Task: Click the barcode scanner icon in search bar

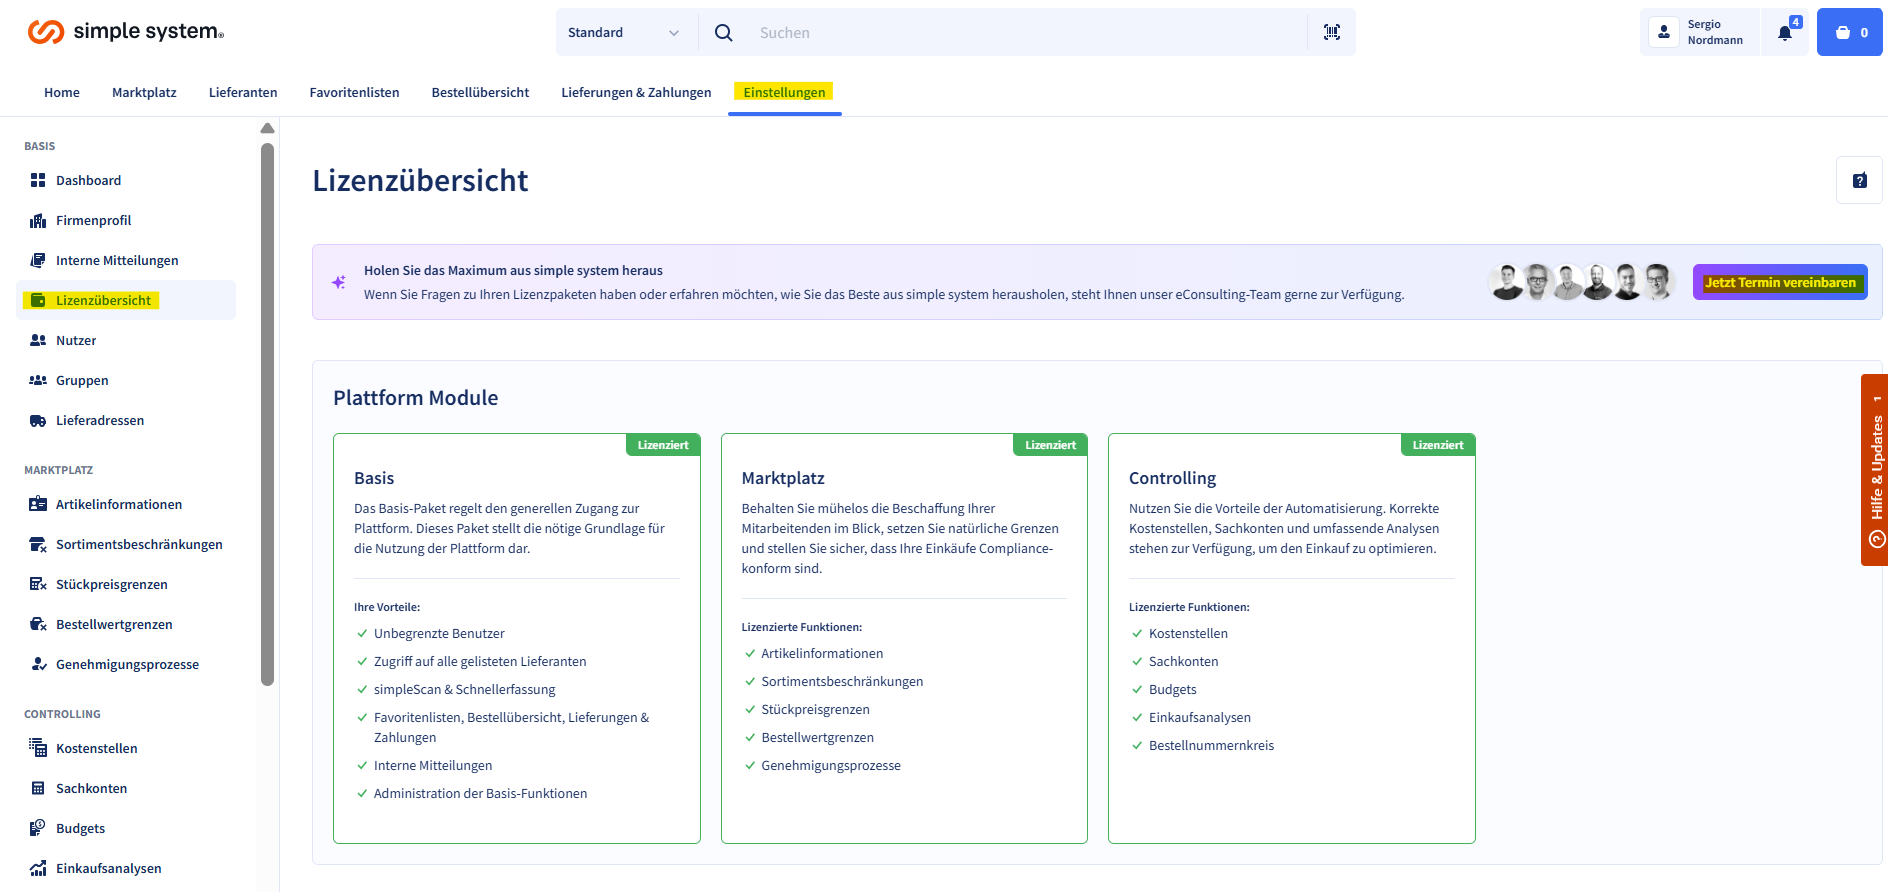Action: tap(1331, 32)
